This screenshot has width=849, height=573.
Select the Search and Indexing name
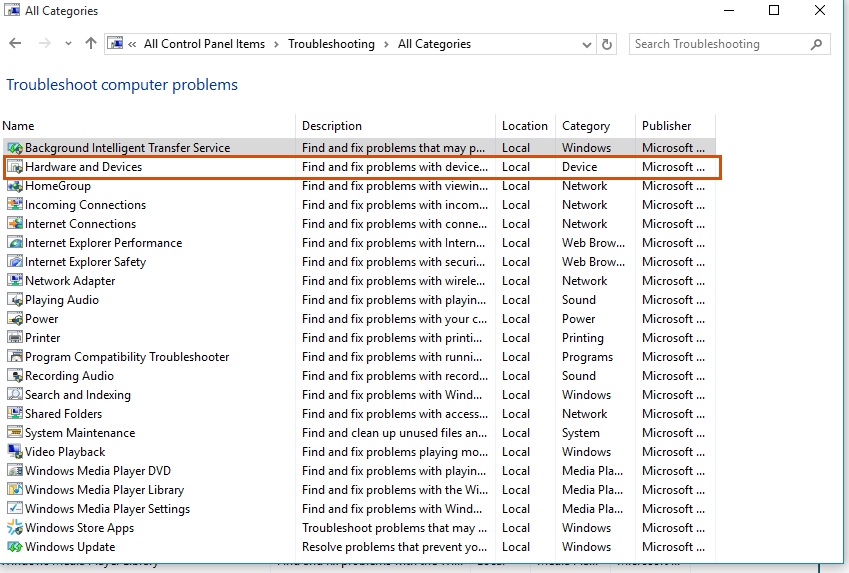click(77, 395)
